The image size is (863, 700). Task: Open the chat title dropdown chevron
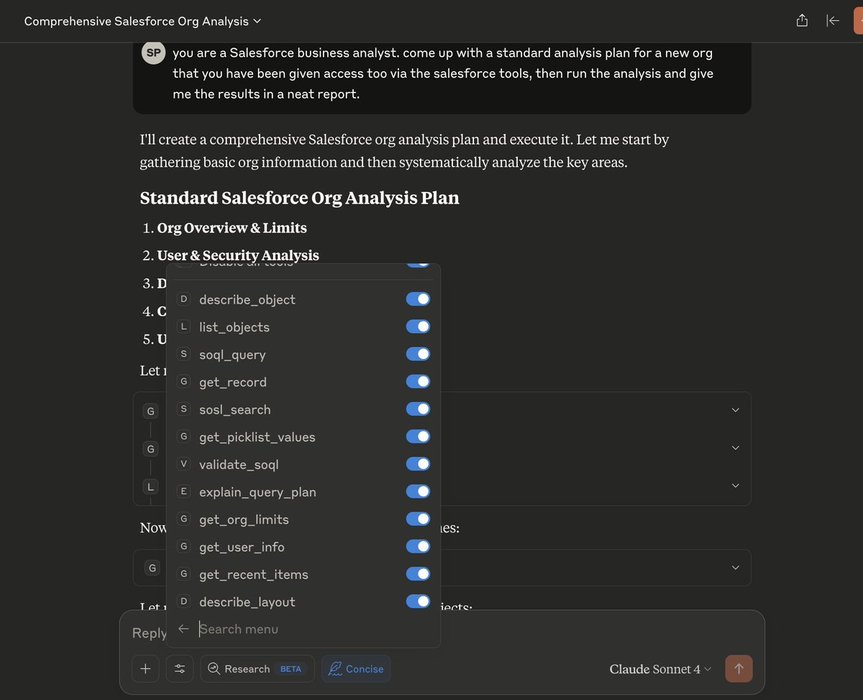click(257, 21)
